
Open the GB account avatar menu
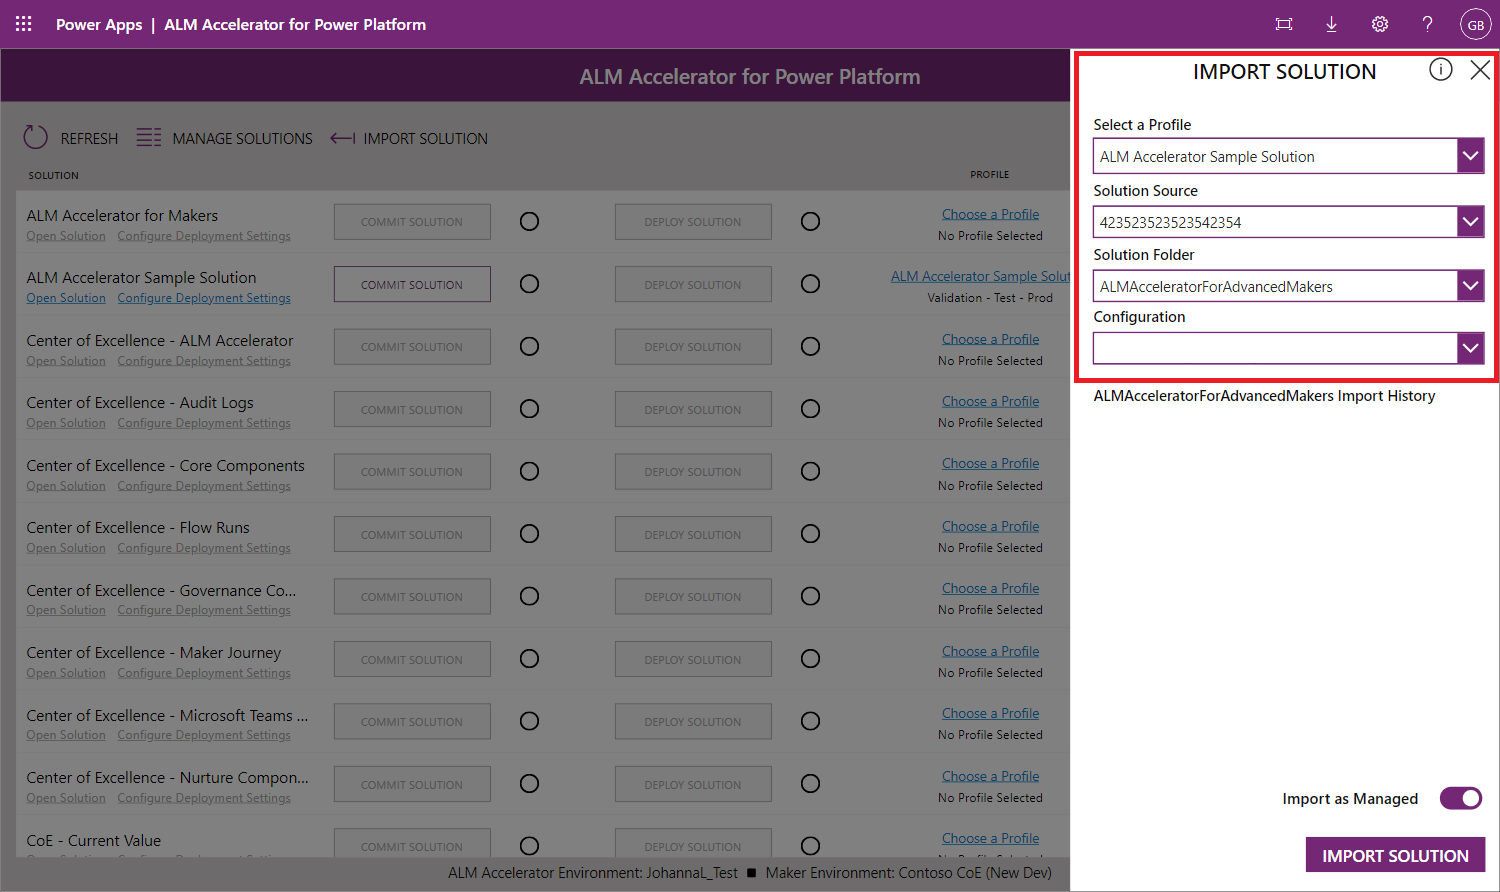[1476, 23]
